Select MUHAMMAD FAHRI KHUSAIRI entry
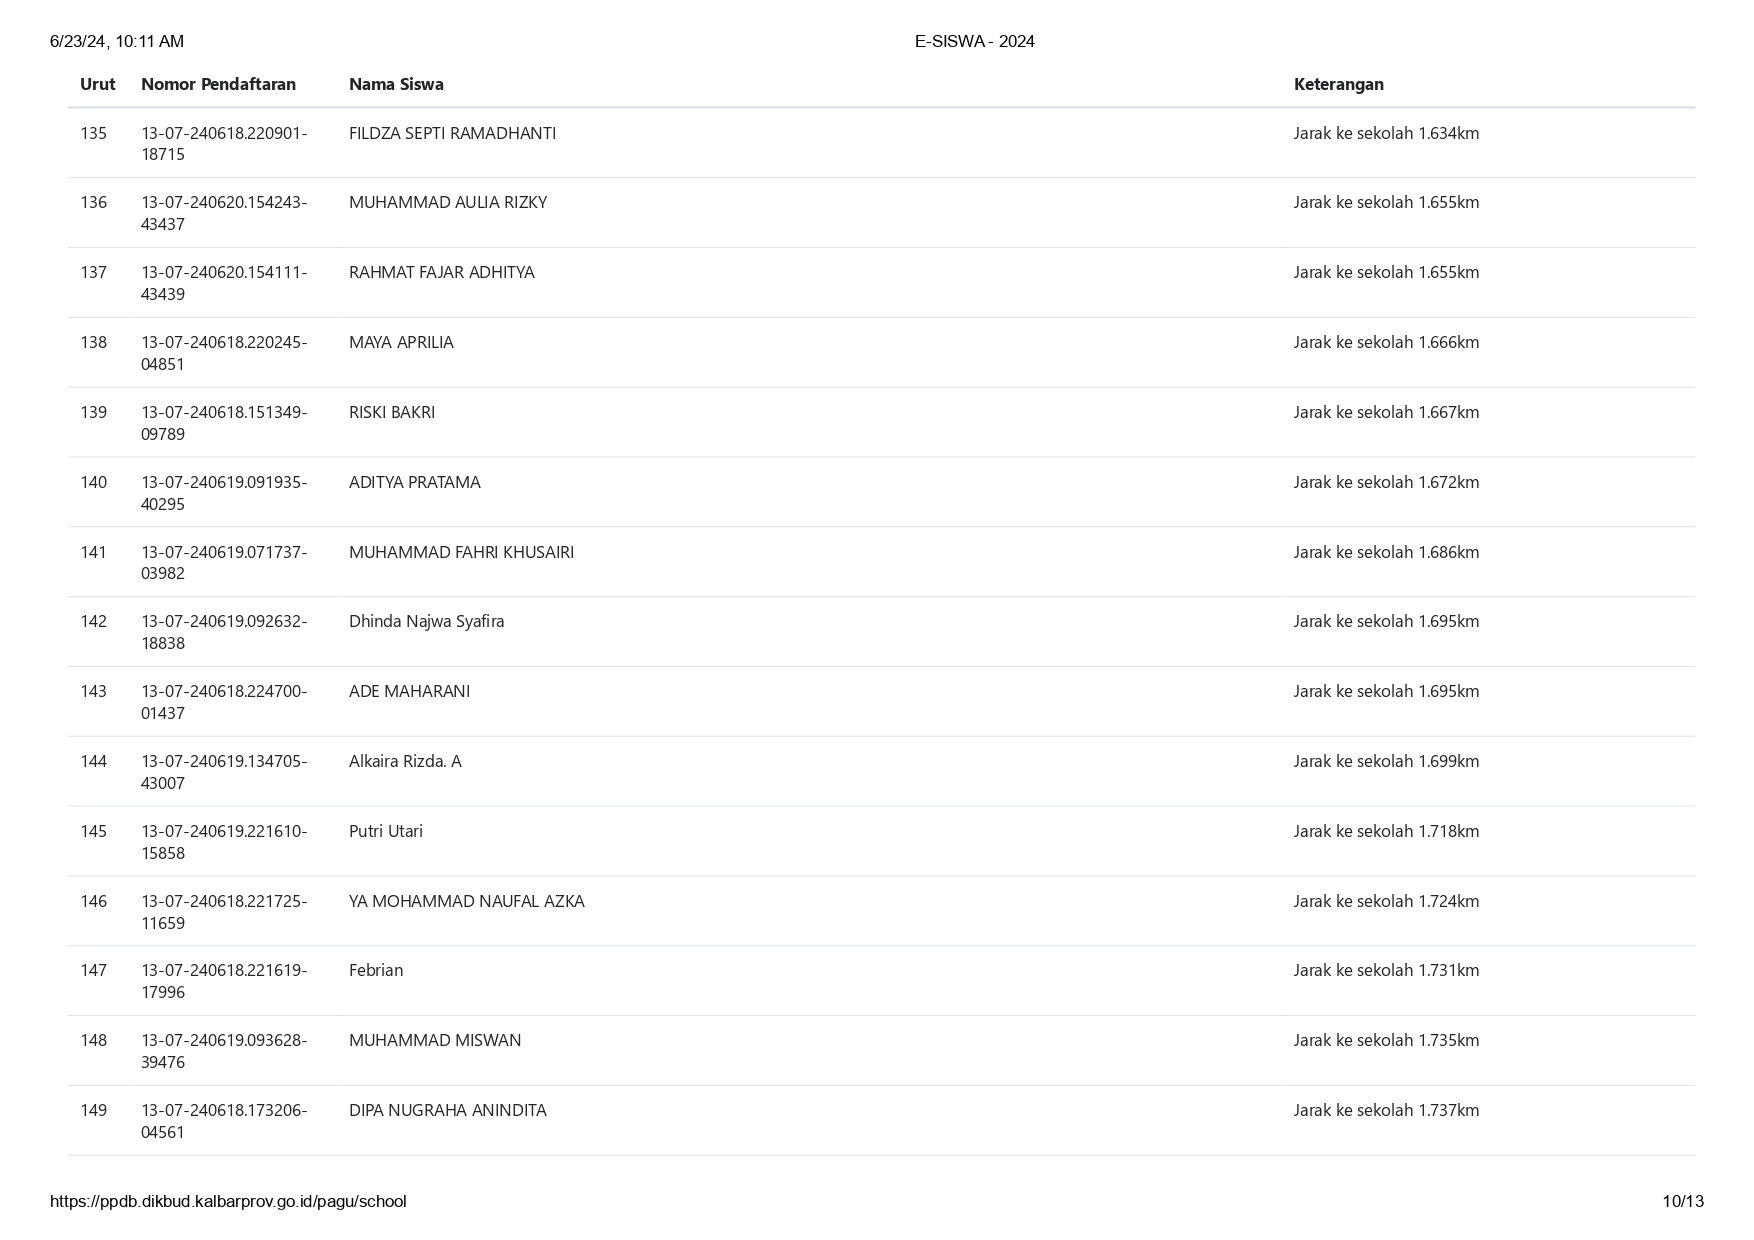 461,552
